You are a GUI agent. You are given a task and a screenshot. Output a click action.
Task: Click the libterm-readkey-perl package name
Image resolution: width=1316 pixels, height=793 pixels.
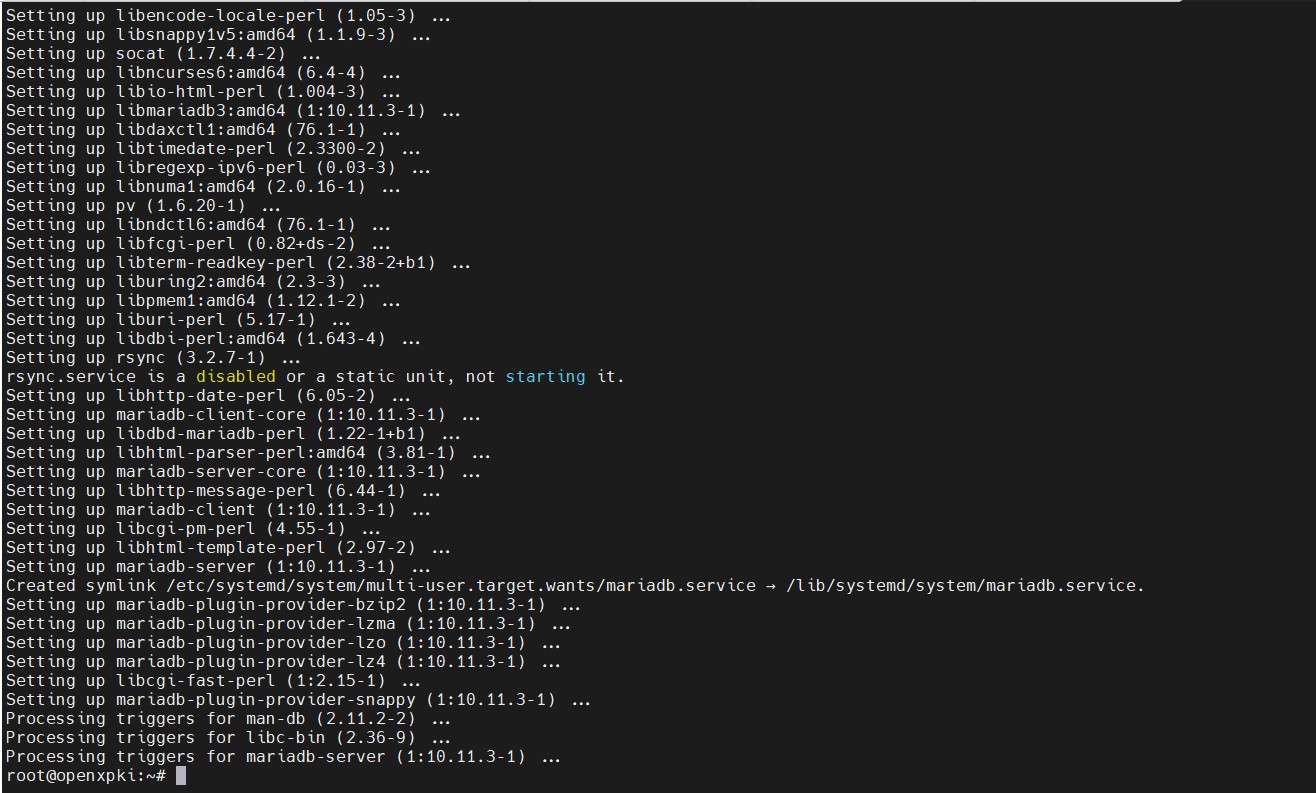point(215,263)
